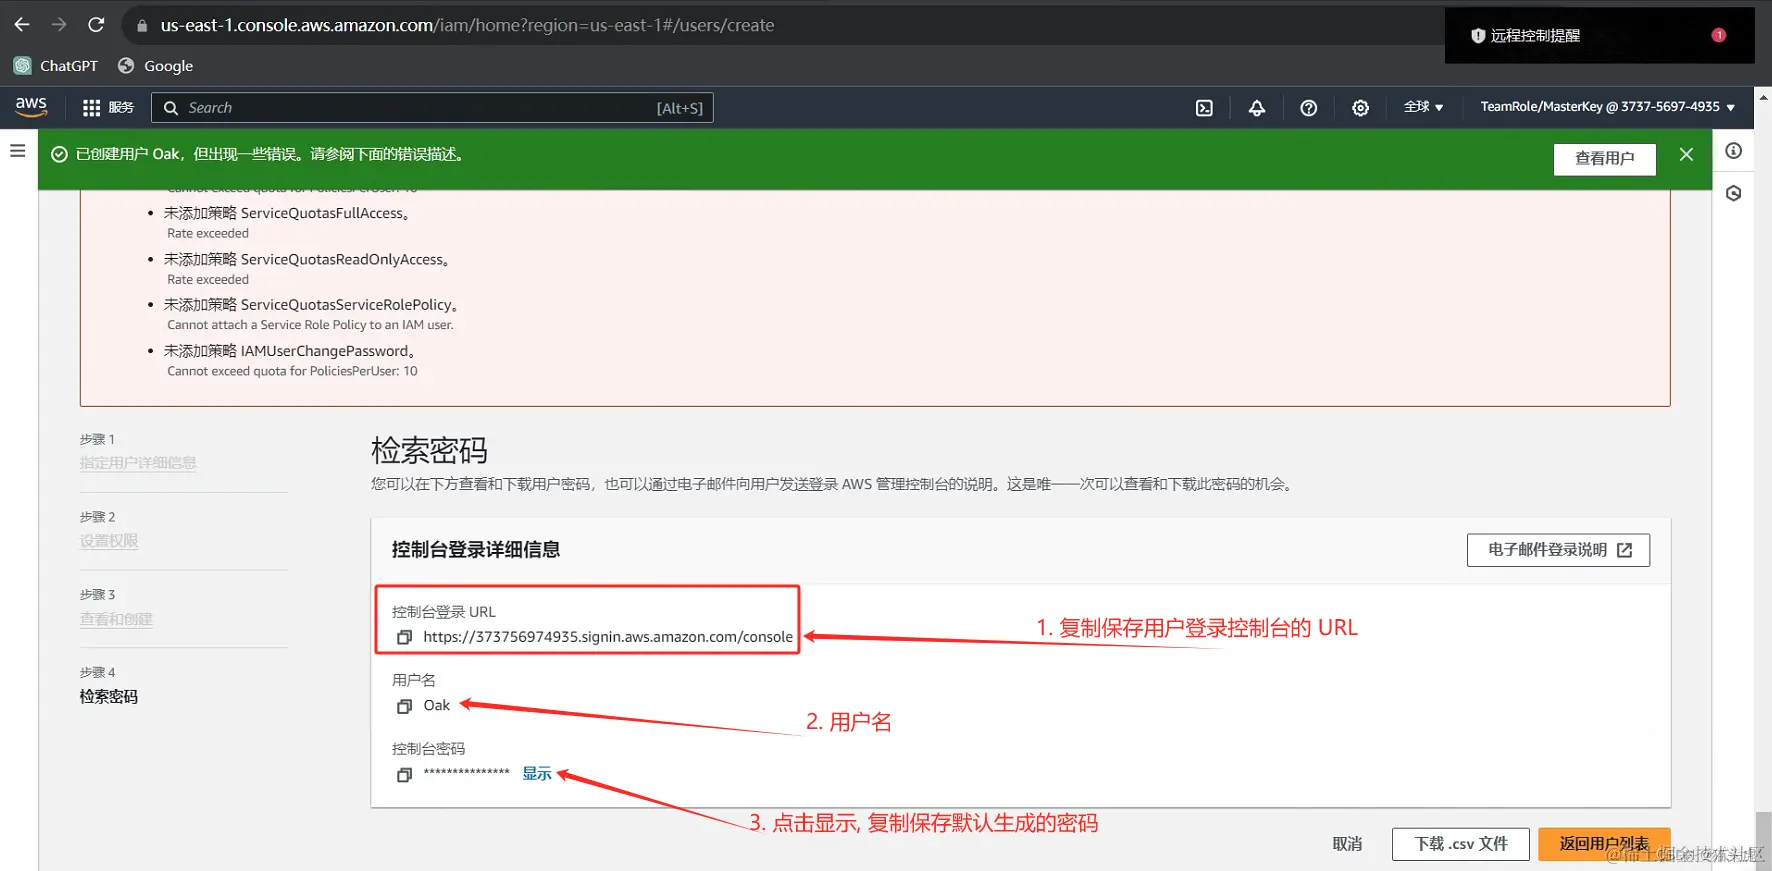1772x871 pixels.
Task: Click the 返回用户列表 button
Action: point(1604,844)
